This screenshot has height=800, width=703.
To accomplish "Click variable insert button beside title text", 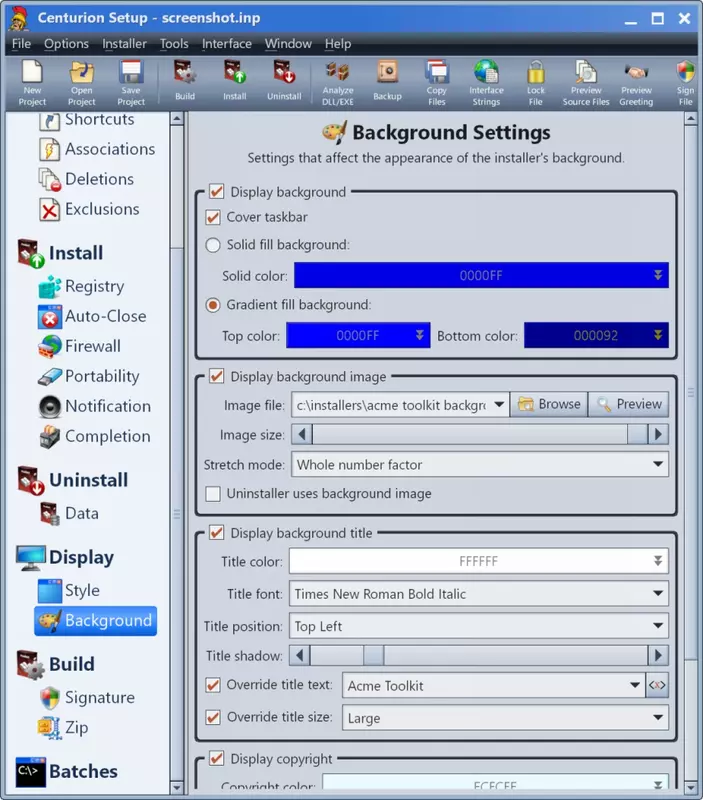I will (x=657, y=685).
